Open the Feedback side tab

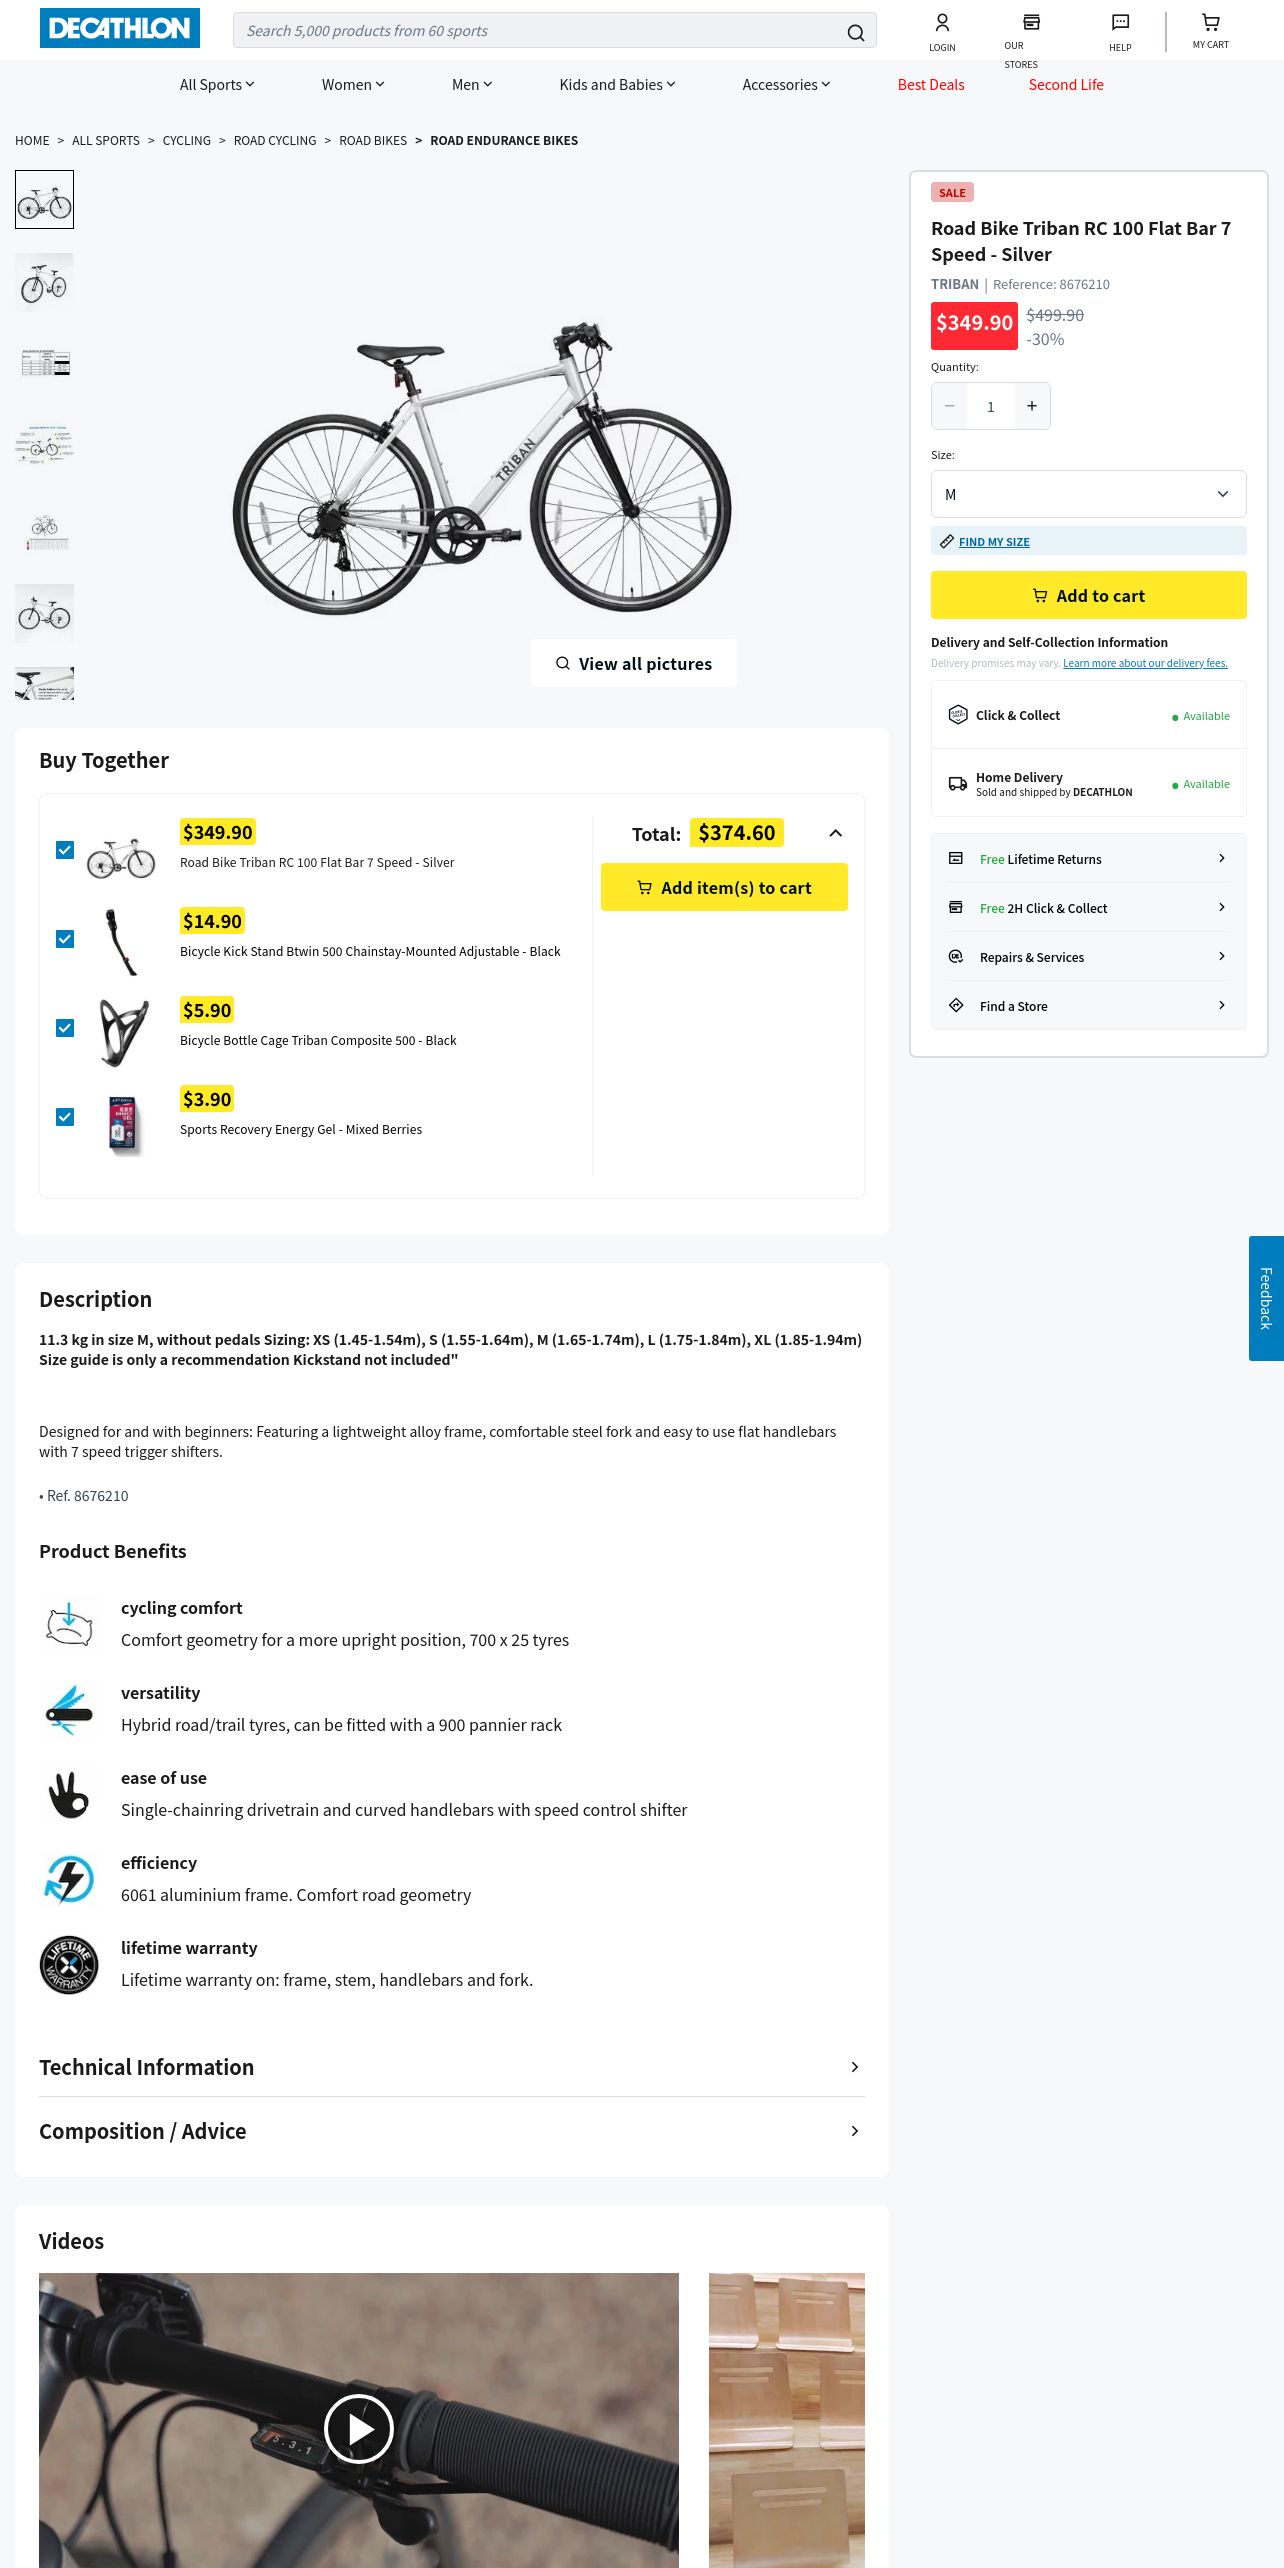pyautogui.click(x=1266, y=1298)
